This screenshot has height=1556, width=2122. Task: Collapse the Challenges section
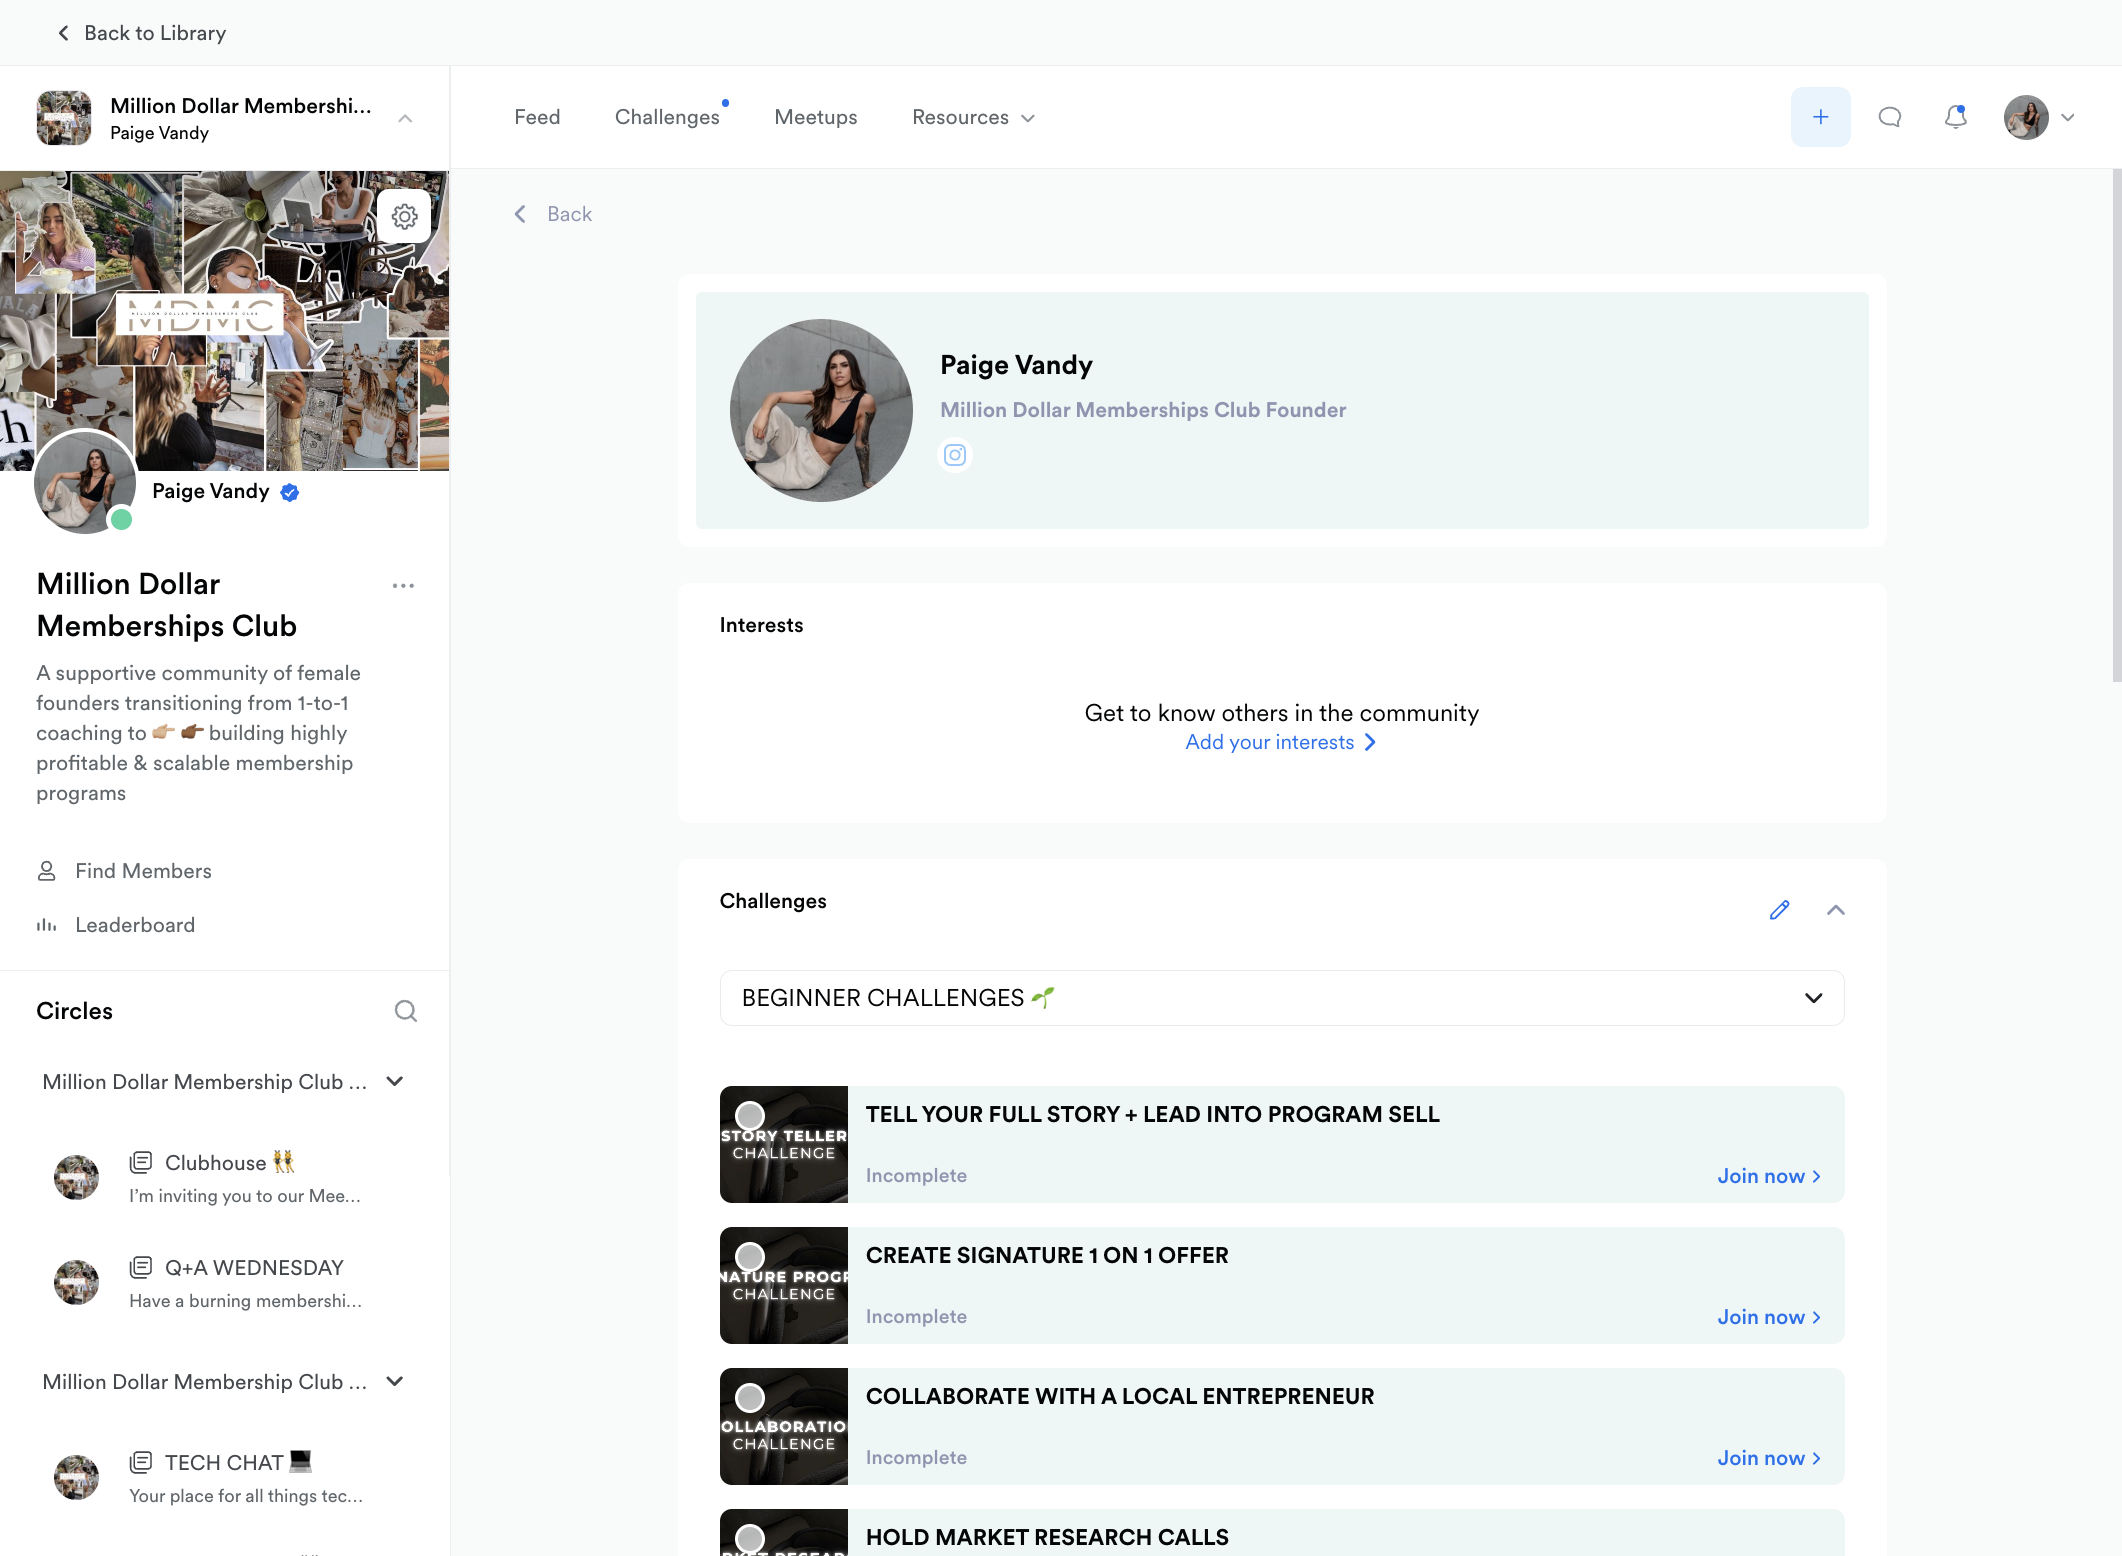coord(1836,910)
